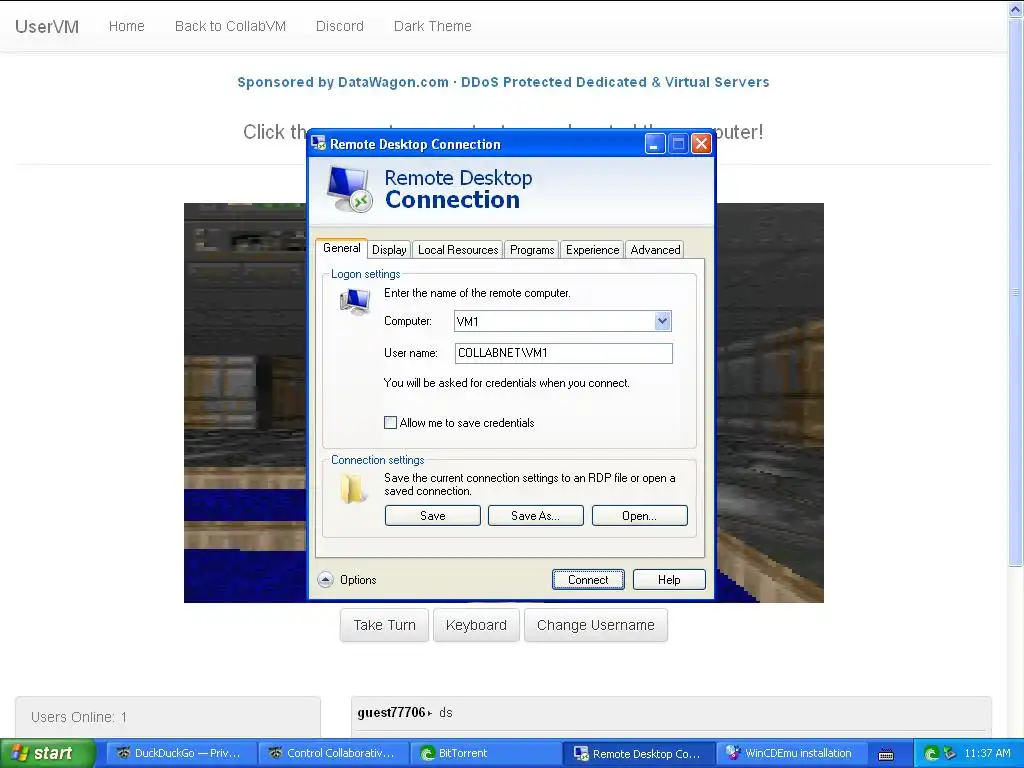Image resolution: width=1024 pixels, height=768 pixels.
Task: Collapse the Options expander
Action: [x=325, y=579]
